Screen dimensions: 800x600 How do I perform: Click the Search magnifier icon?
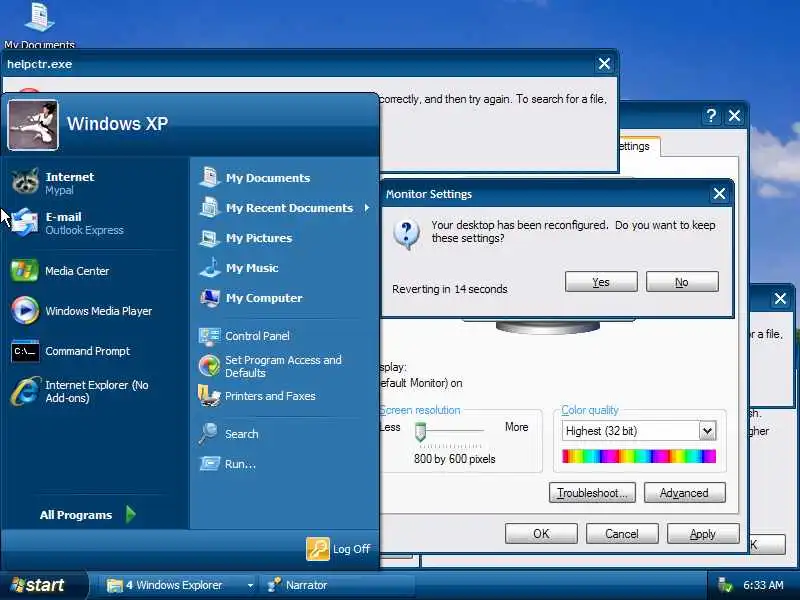pyautogui.click(x=209, y=434)
